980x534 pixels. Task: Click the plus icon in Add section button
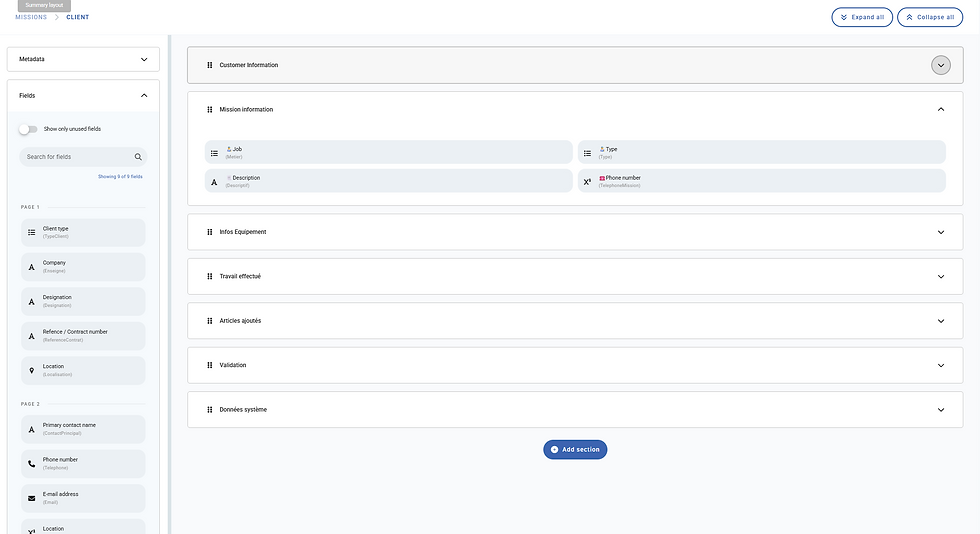(x=554, y=450)
